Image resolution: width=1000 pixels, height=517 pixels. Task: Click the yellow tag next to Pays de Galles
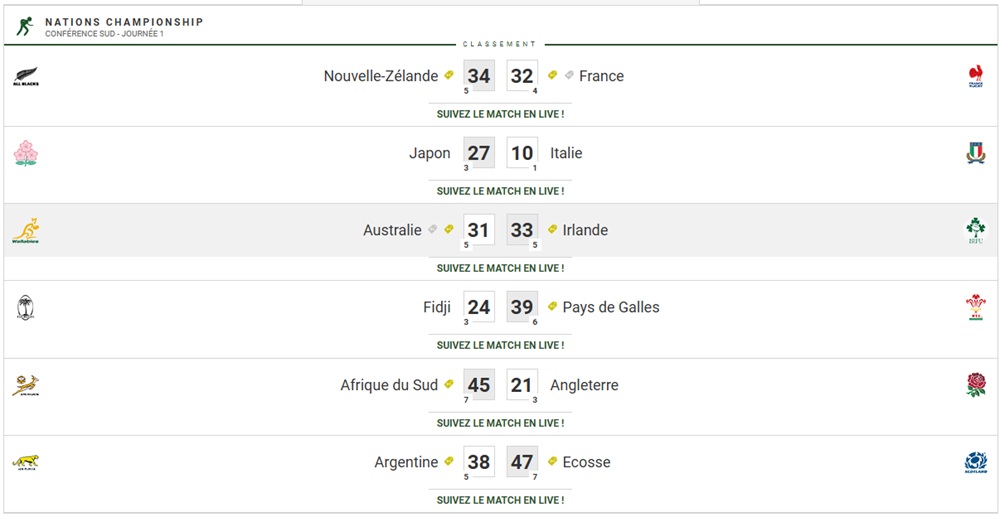(552, 307)
